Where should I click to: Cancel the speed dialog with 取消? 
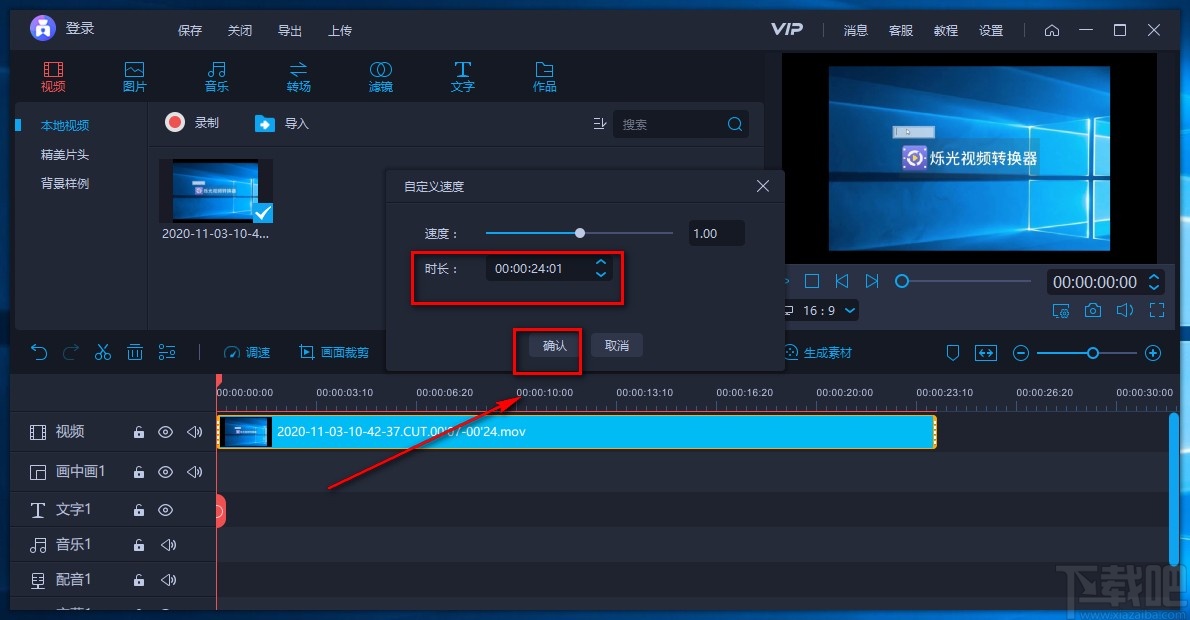click(x=616, y=345)
